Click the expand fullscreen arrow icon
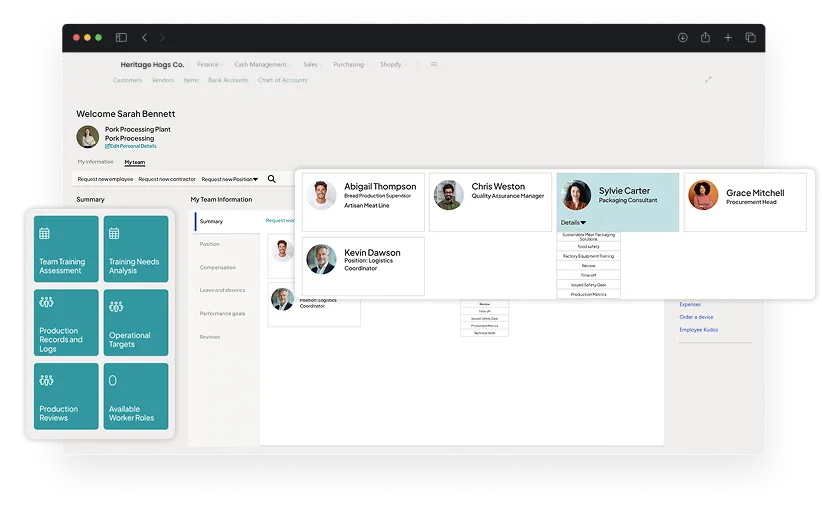The image size is (822, 508). (708, 79)
